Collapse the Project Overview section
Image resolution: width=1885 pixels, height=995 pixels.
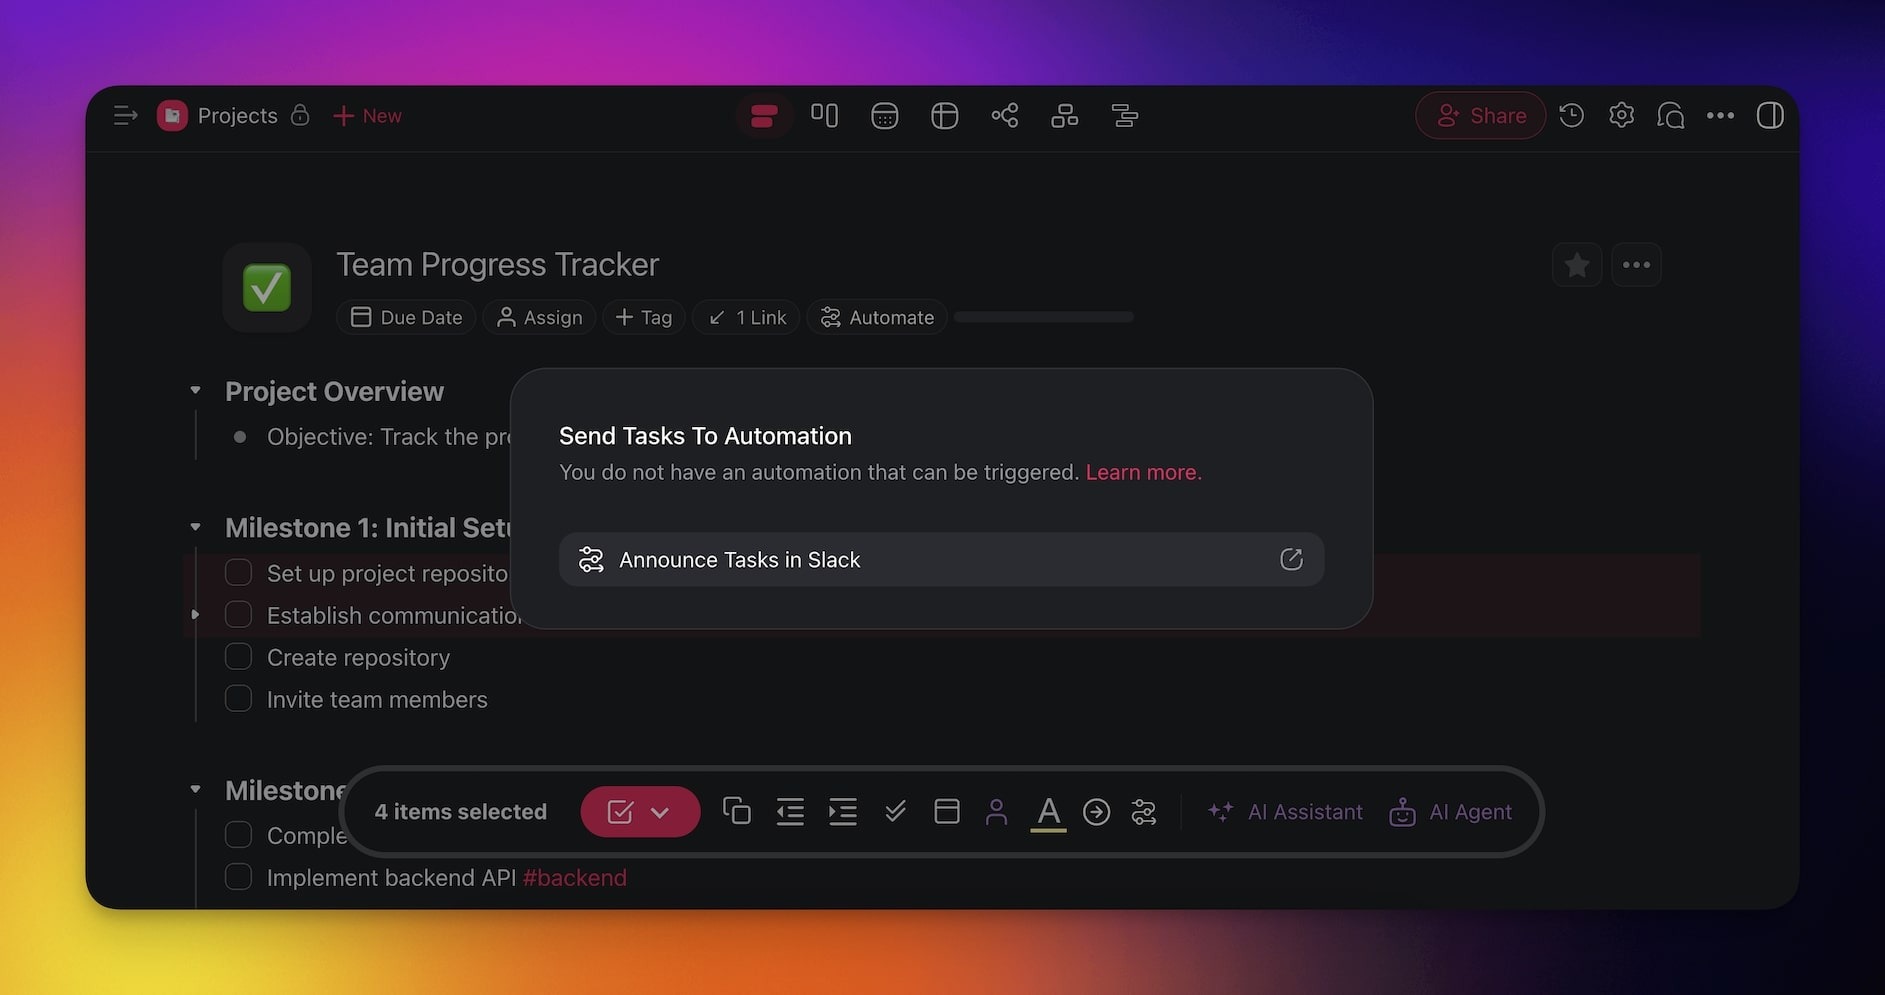coord(196,391)
